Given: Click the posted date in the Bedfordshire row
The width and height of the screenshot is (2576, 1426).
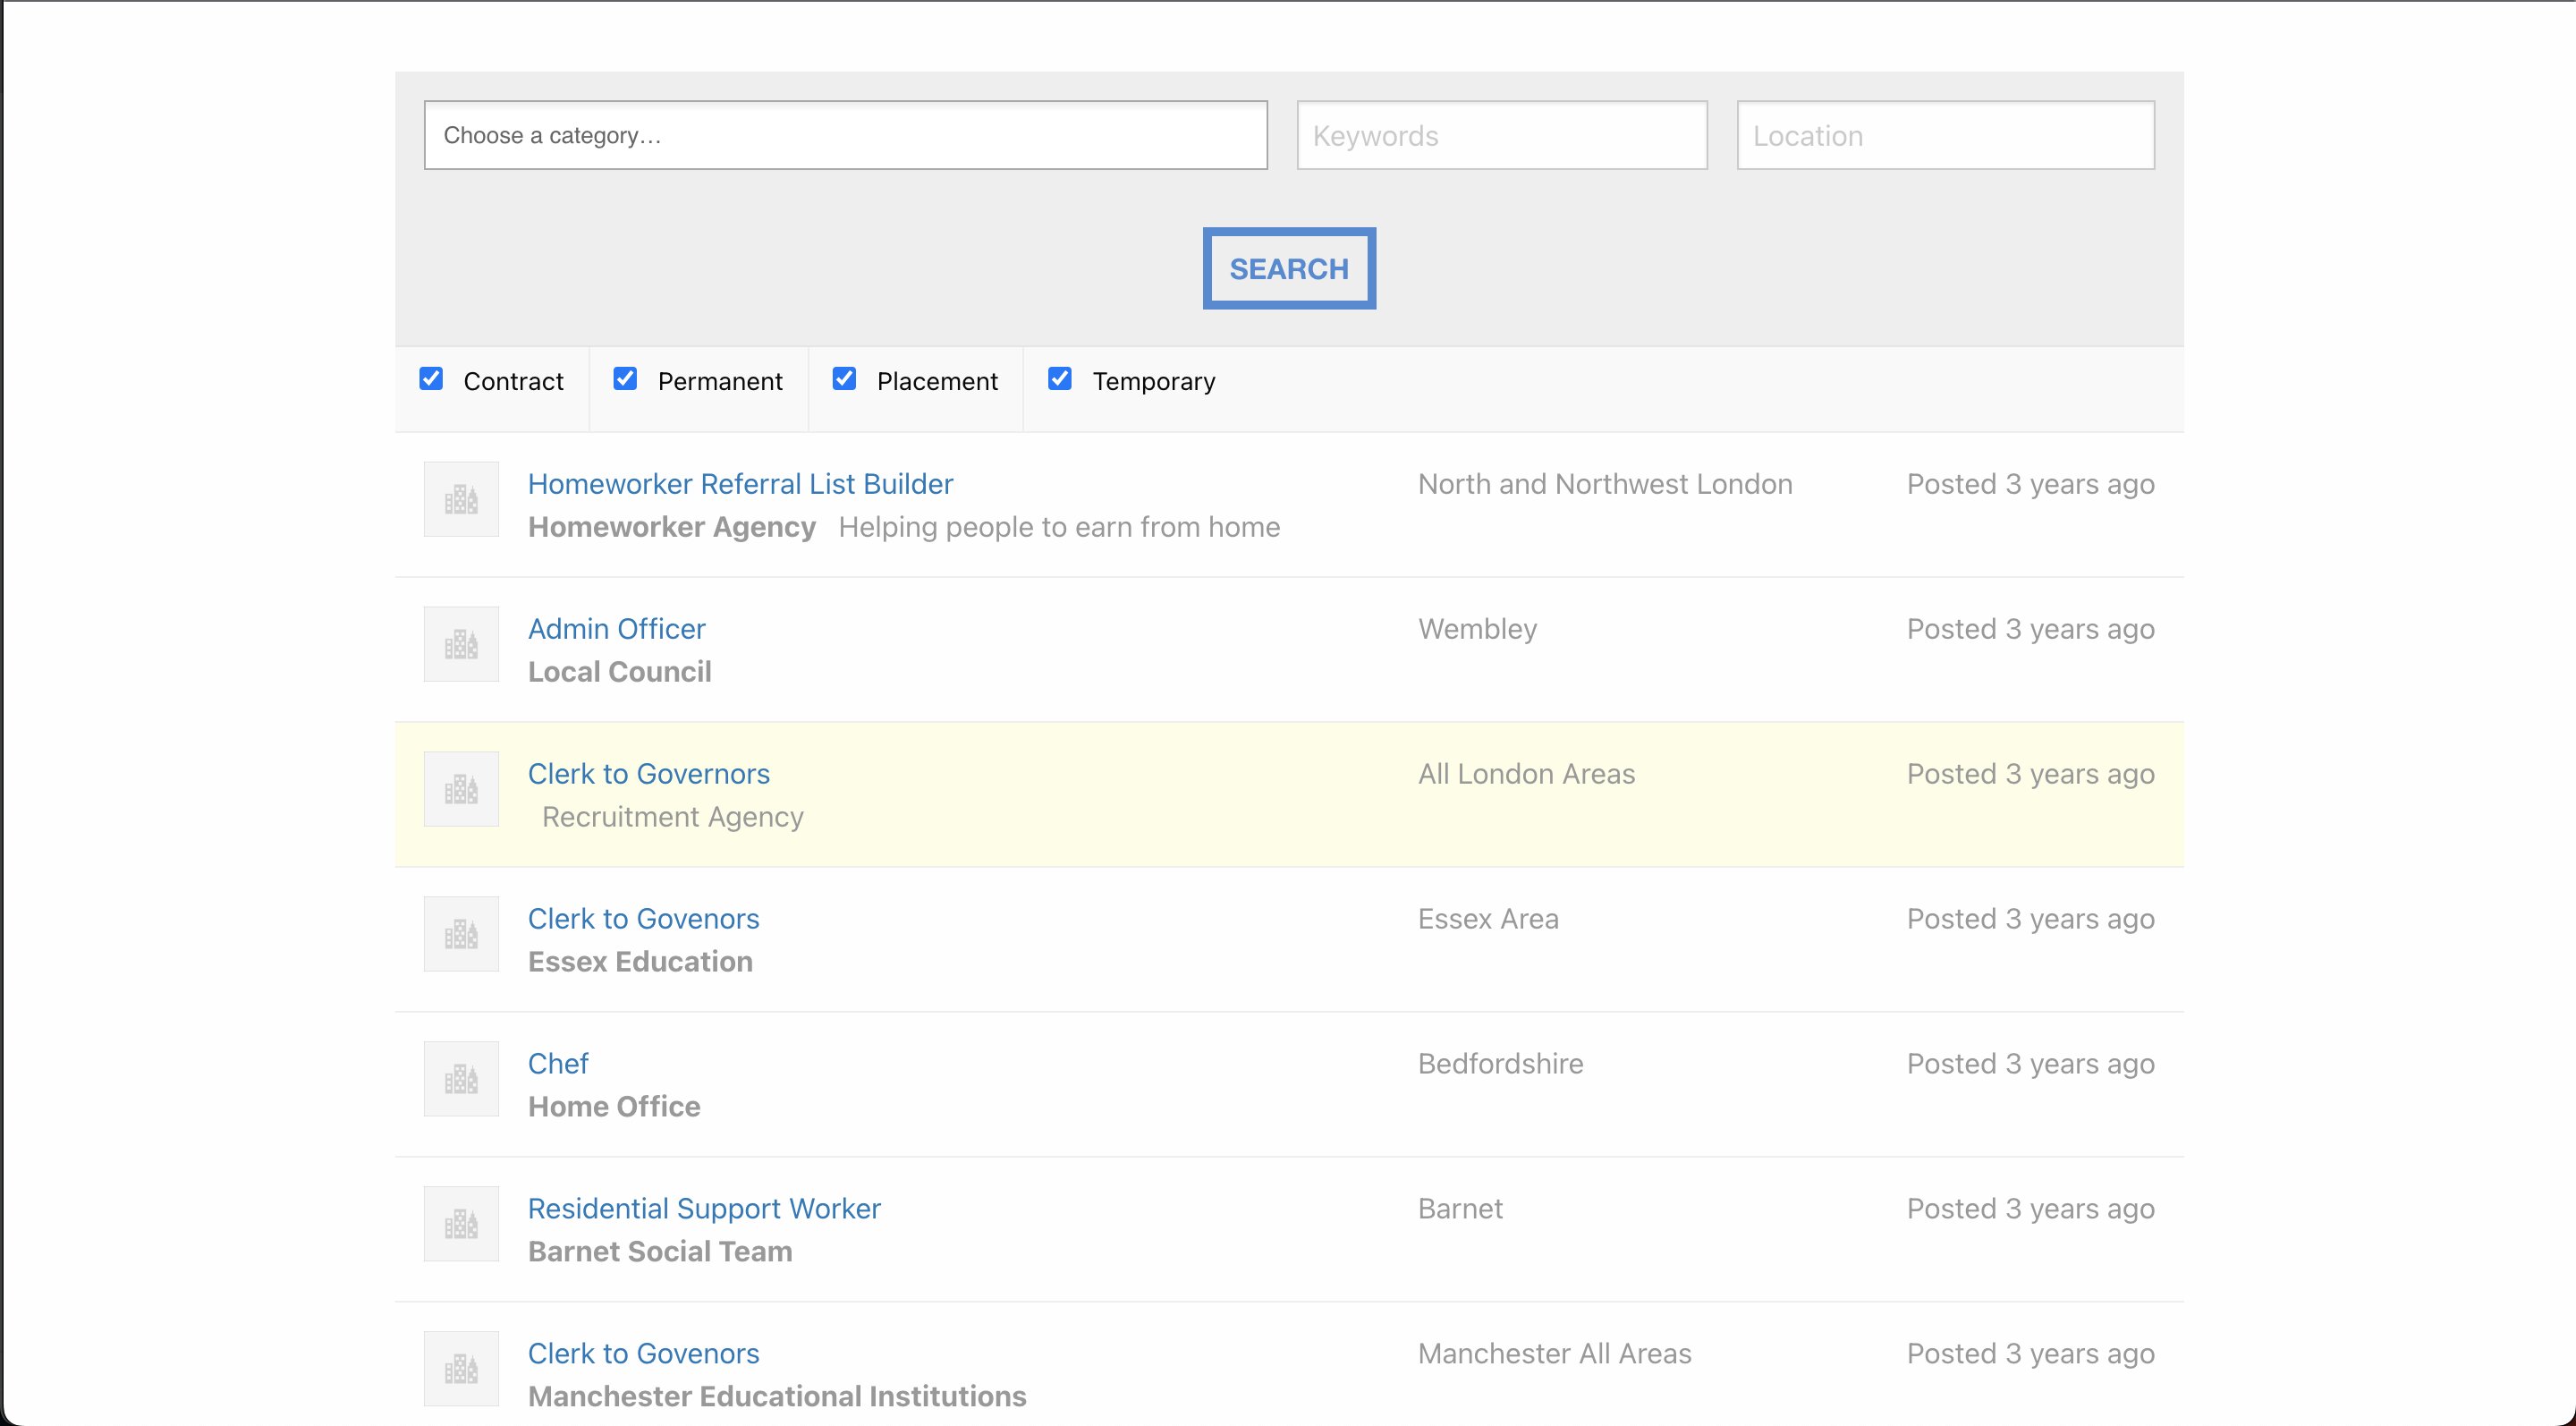Looking at the screenshot, I should [x=2030, y=1064].
